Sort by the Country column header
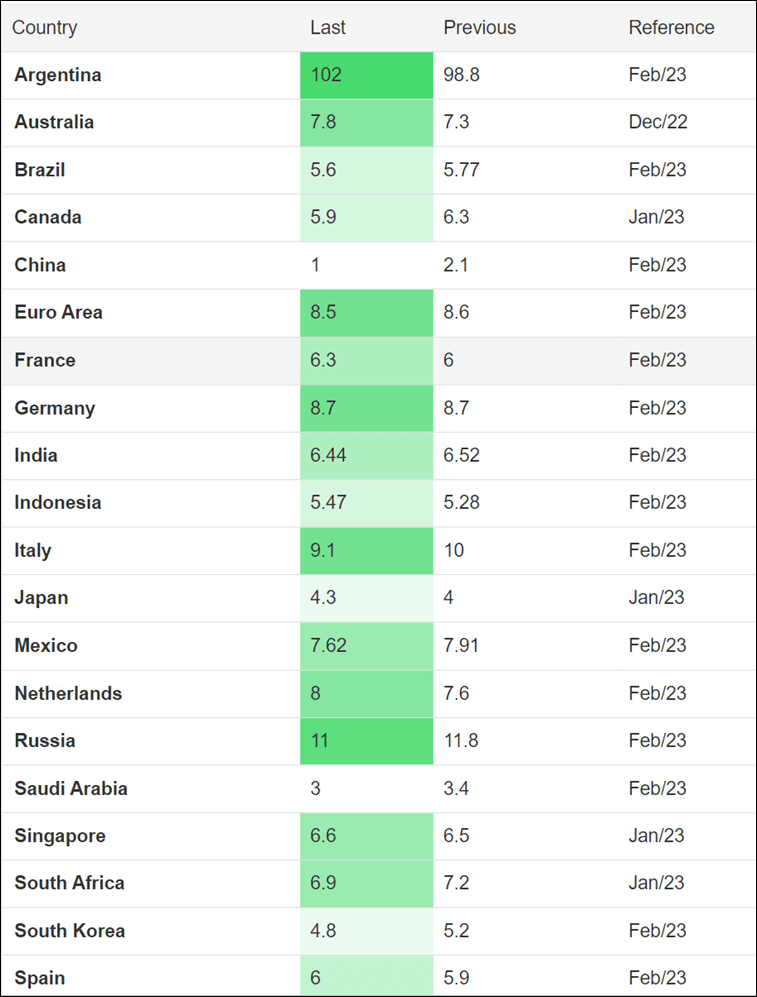Image resolution: width=757 pixels, height=997 pixels. (44, 27)
